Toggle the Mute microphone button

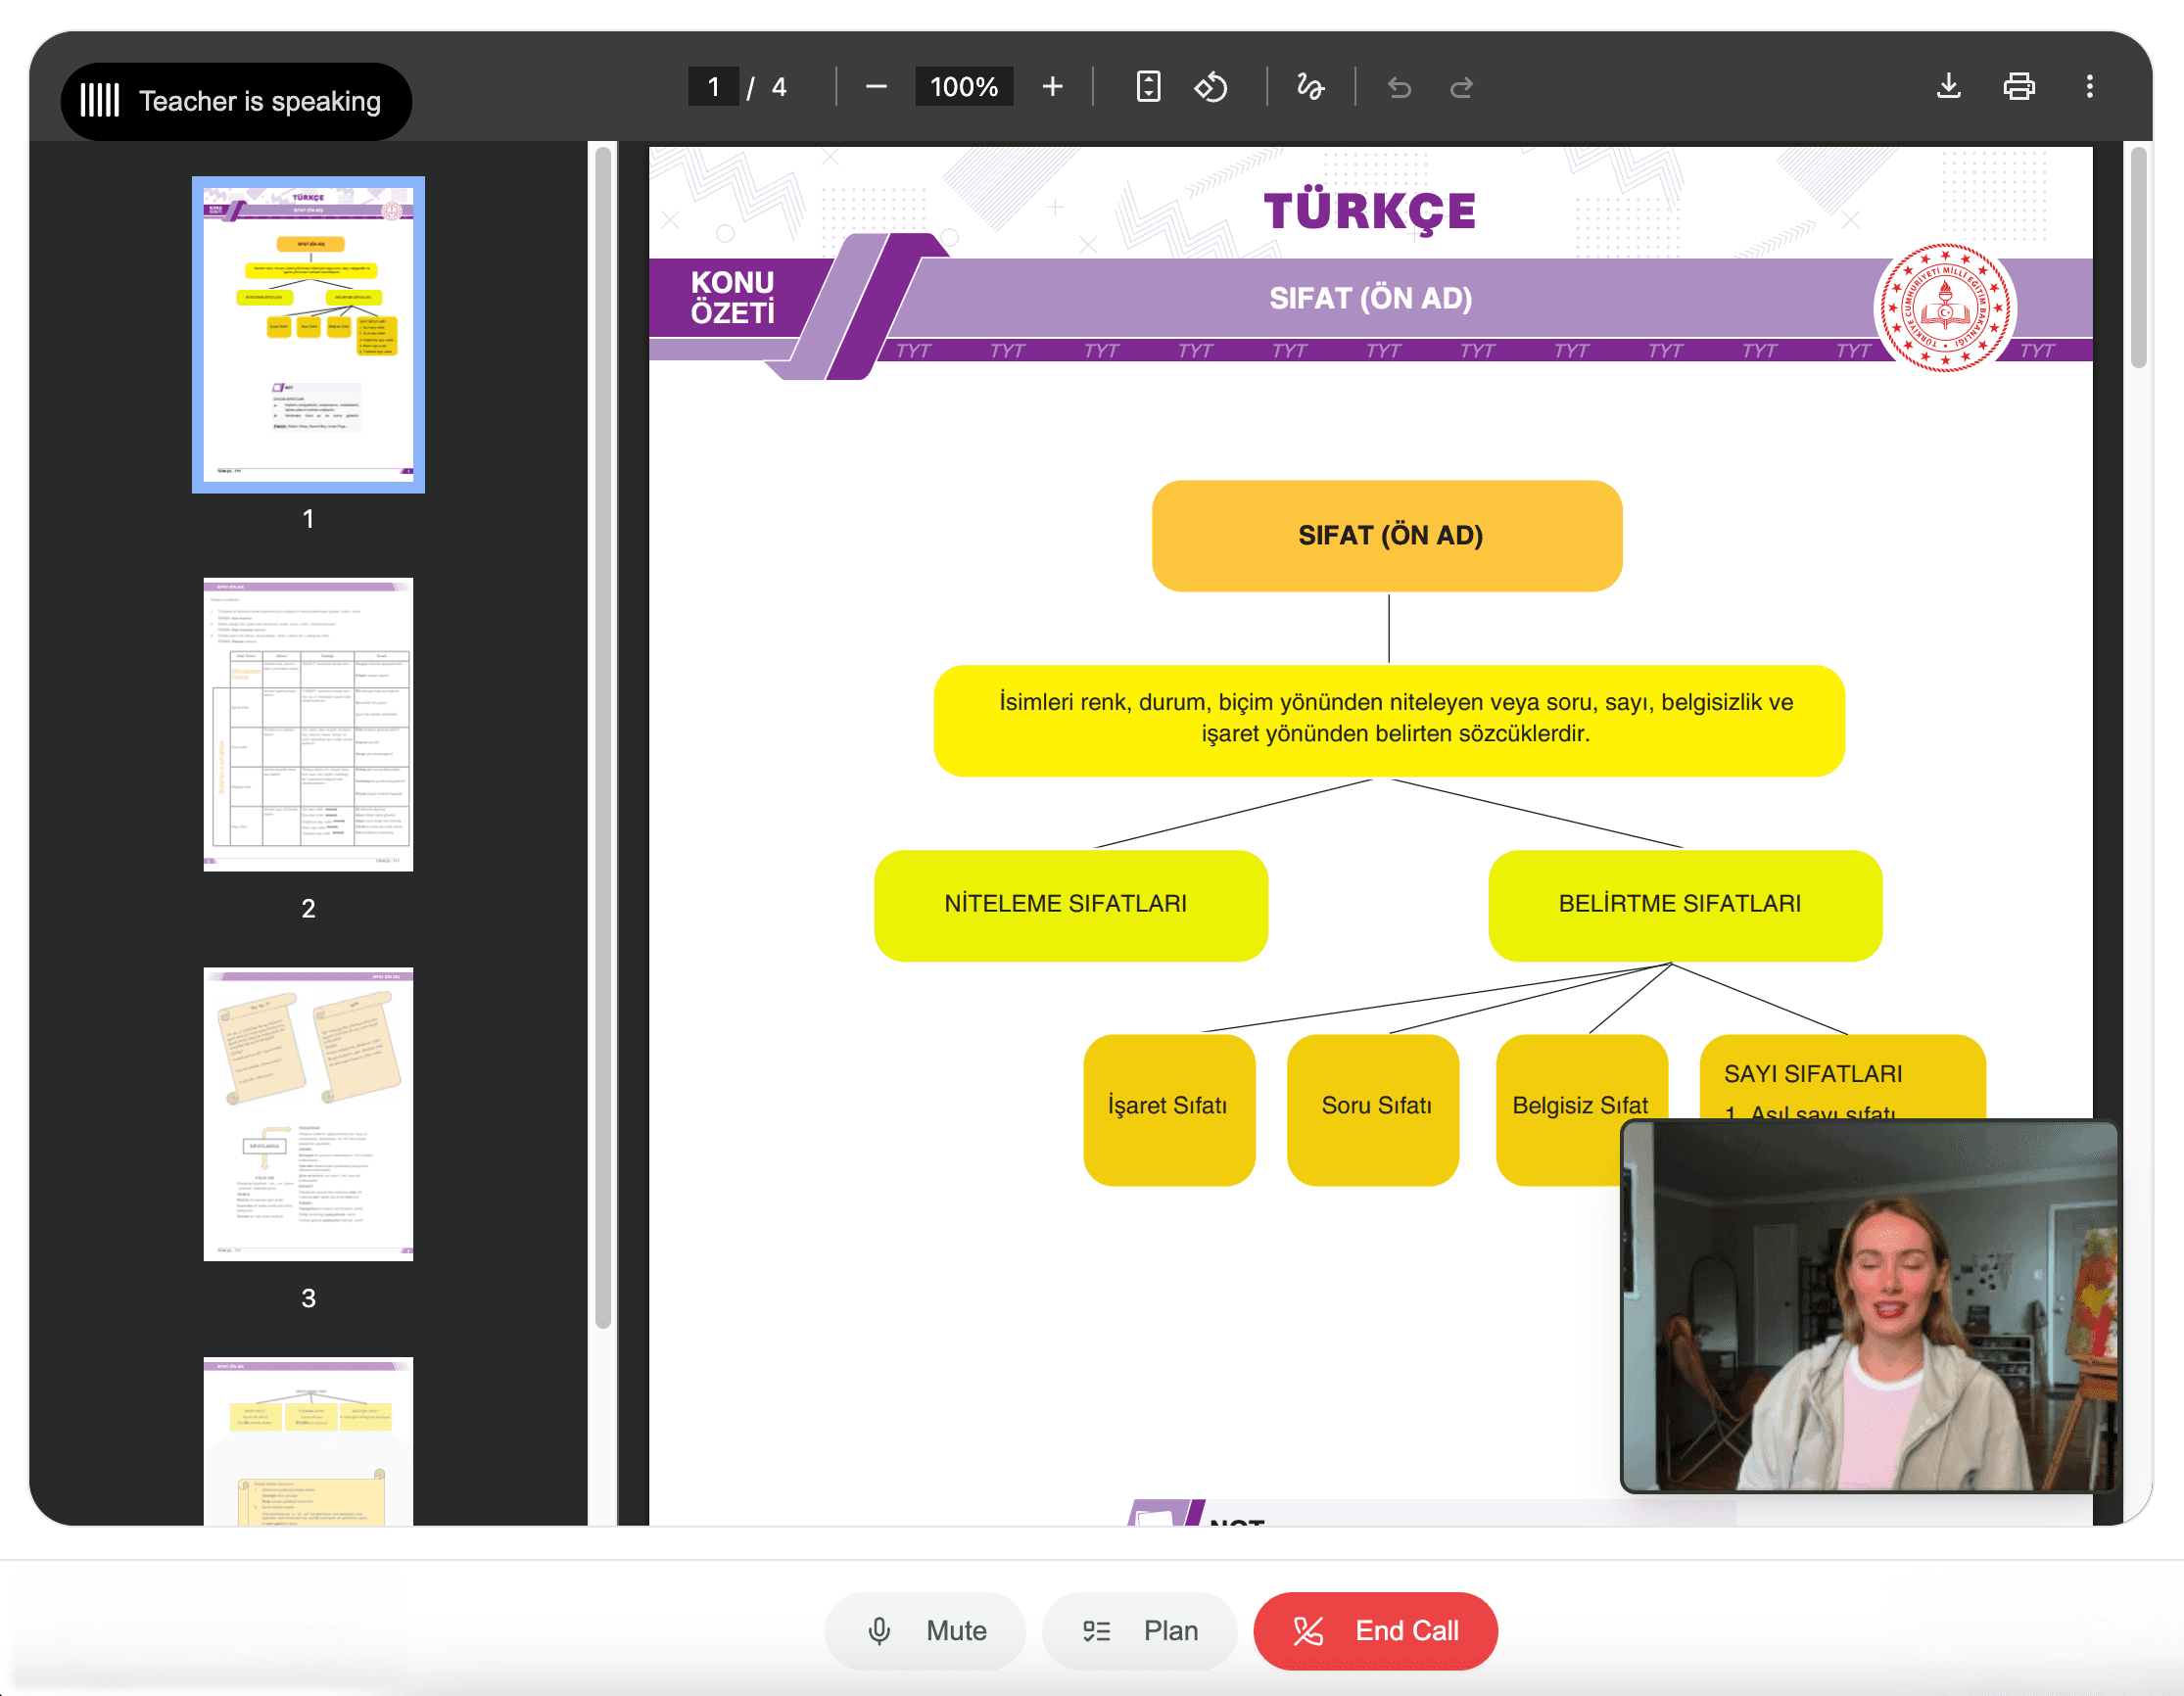coord(925,1631)
